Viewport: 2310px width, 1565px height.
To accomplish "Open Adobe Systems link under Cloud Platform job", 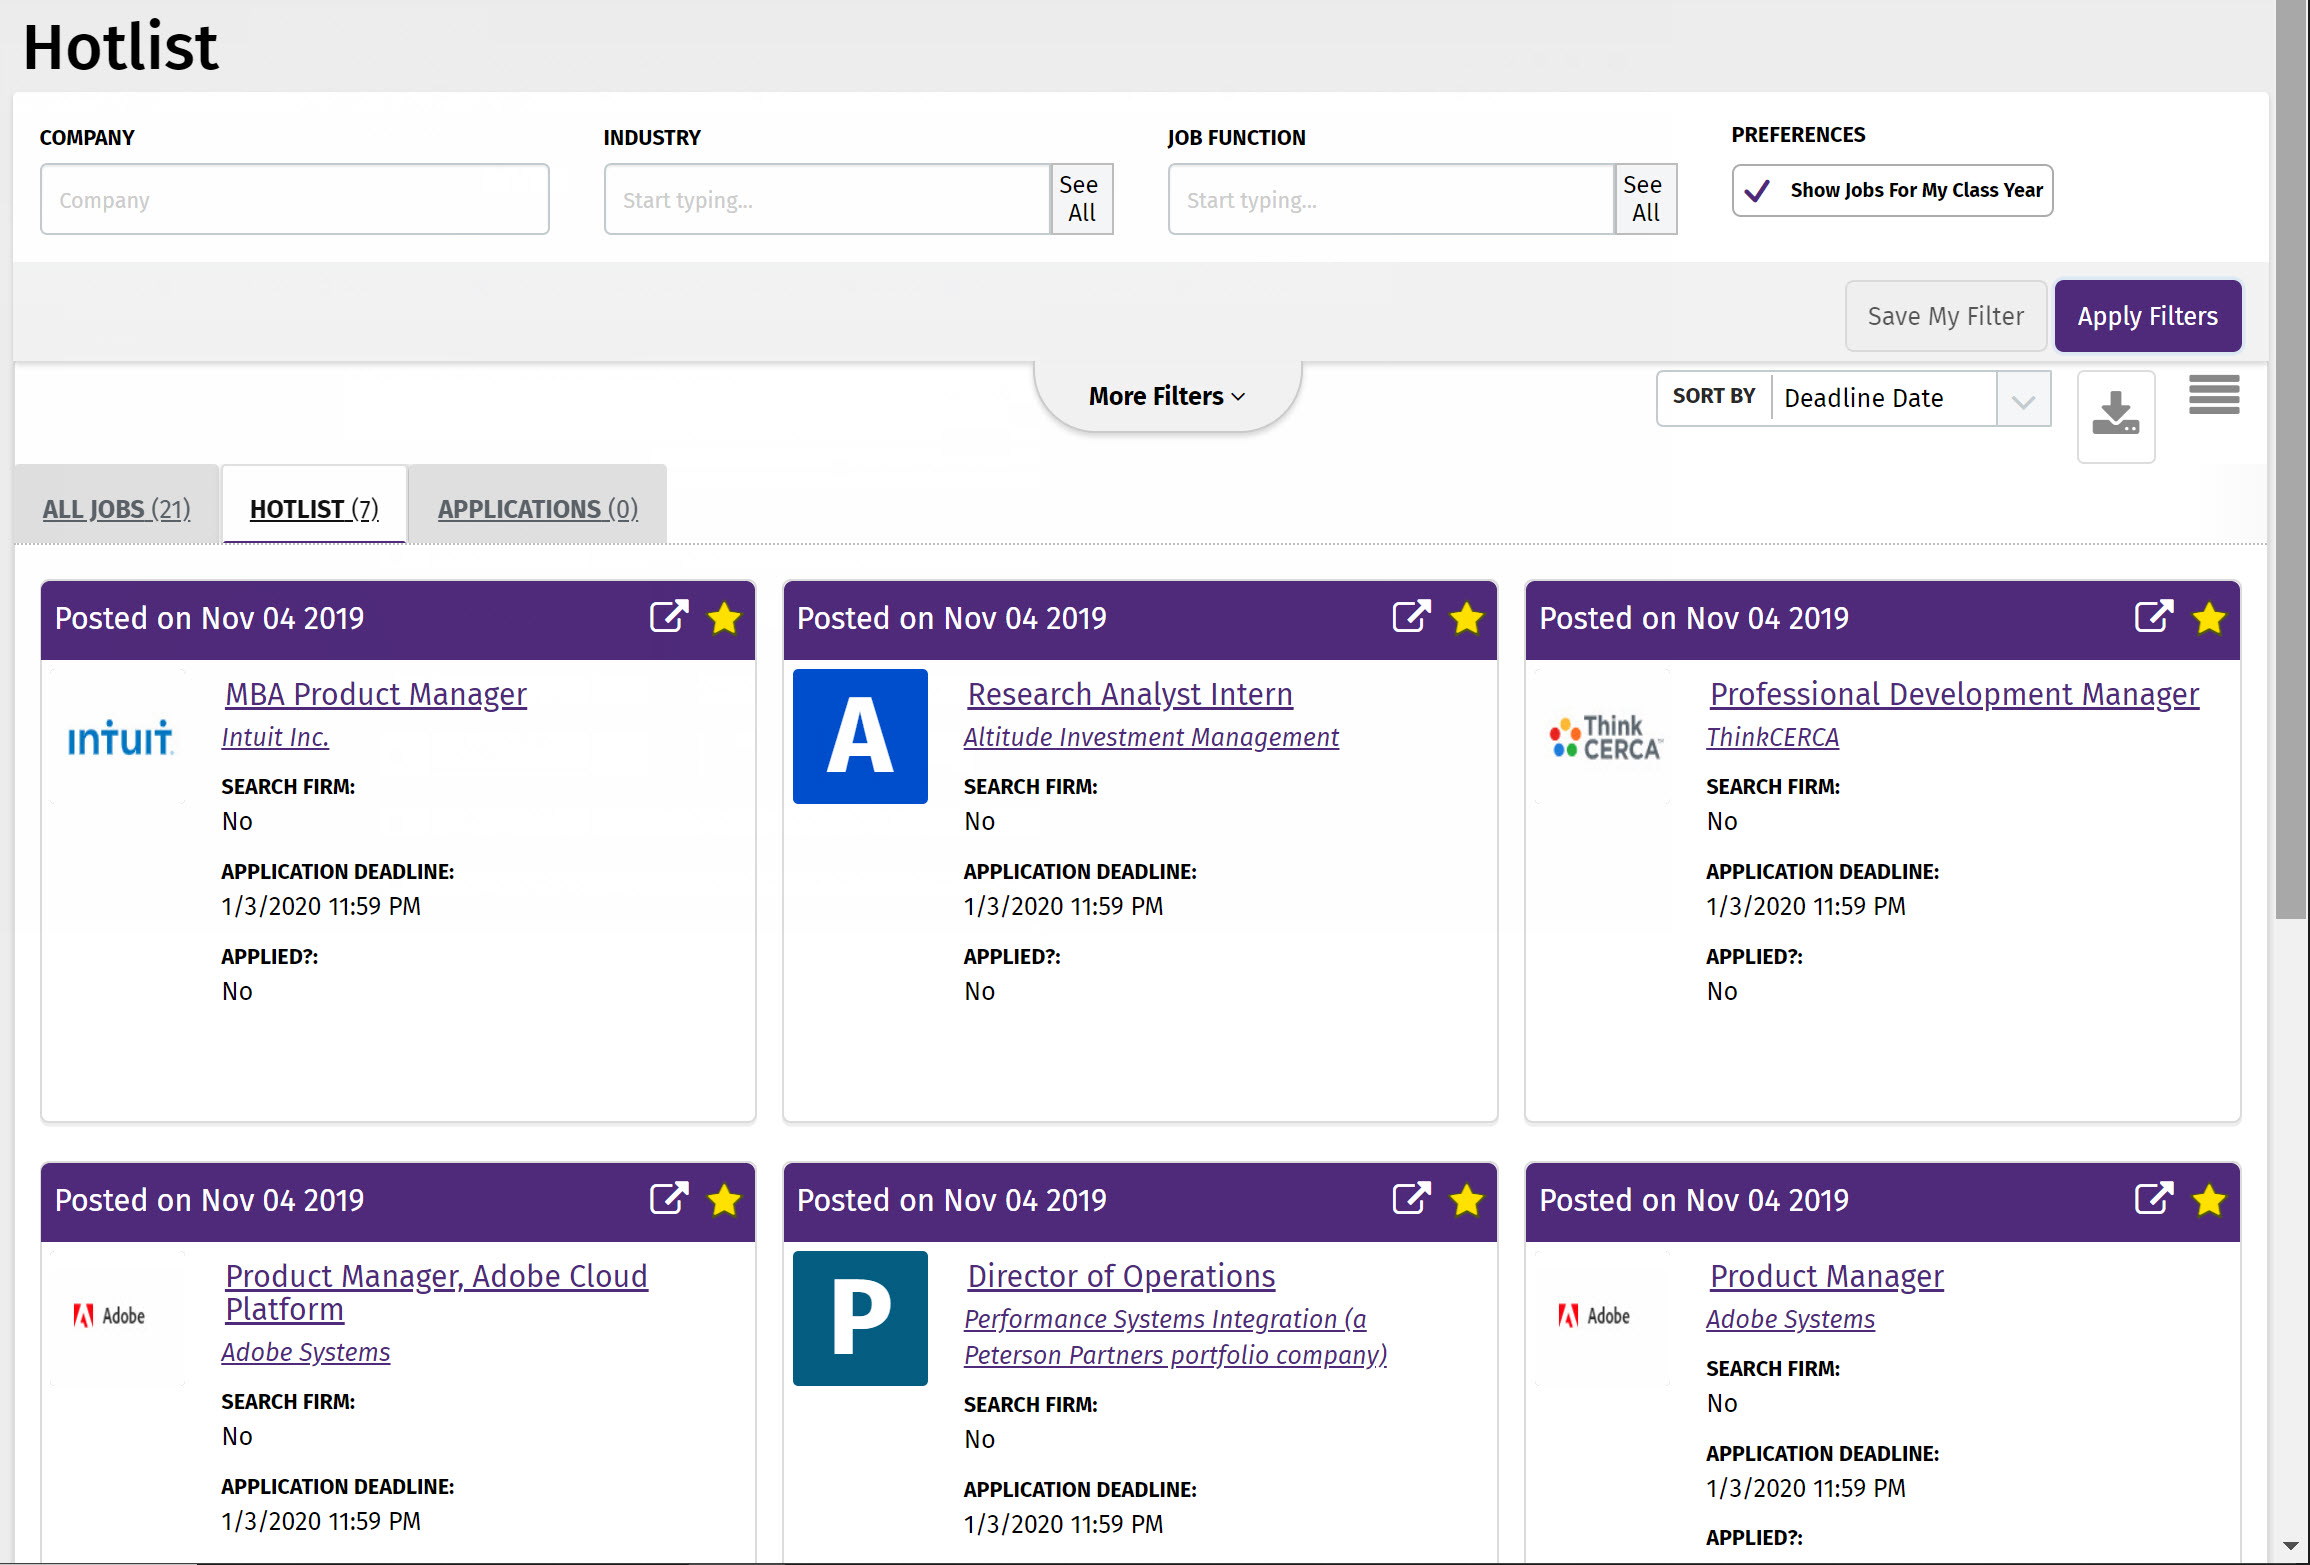I will coord(305,1352).
